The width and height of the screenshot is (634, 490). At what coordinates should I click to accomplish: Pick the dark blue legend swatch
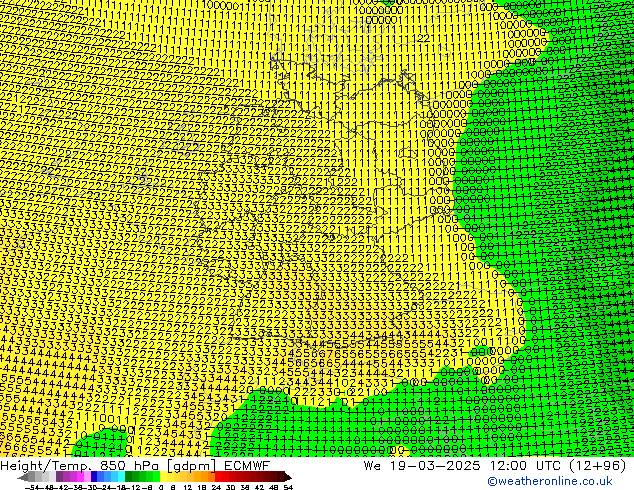click(x=94, y=477)
